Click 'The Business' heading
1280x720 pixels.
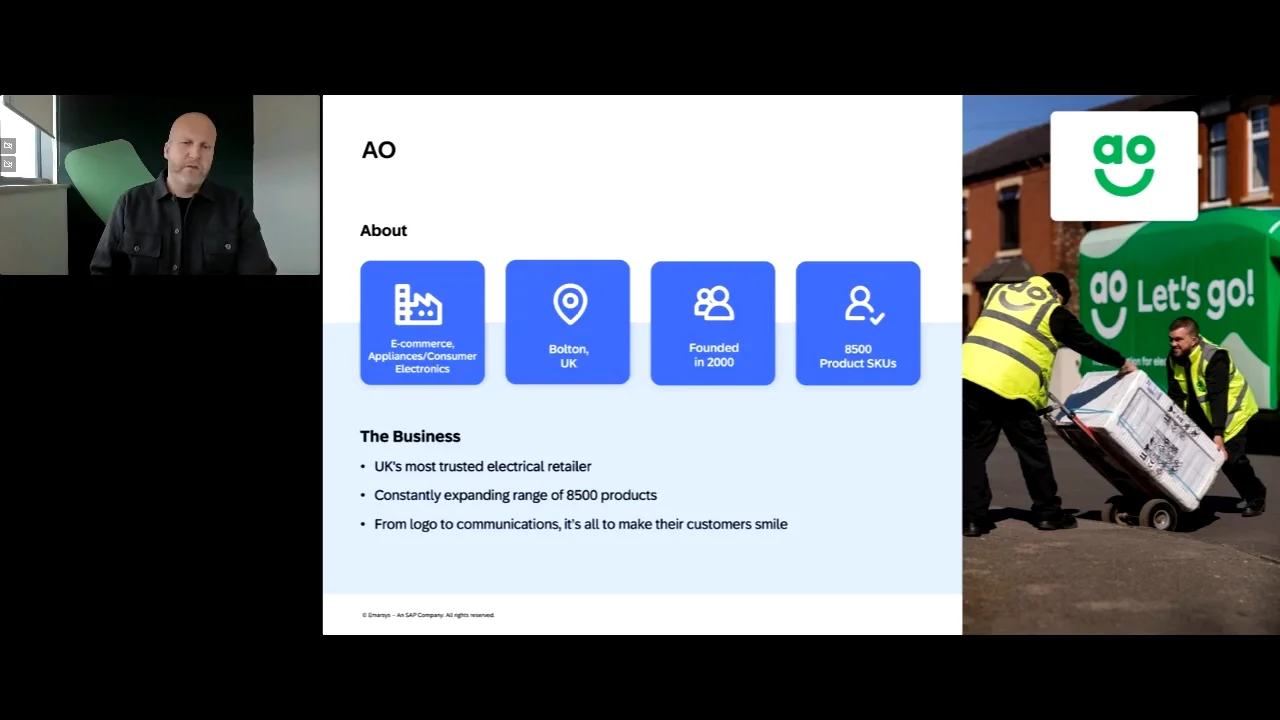point(410,436)
